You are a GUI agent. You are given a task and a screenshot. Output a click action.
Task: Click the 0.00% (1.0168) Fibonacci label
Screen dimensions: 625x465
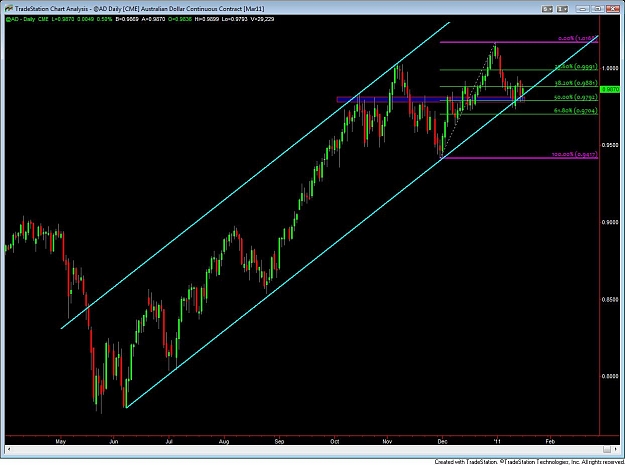(578, 38)
